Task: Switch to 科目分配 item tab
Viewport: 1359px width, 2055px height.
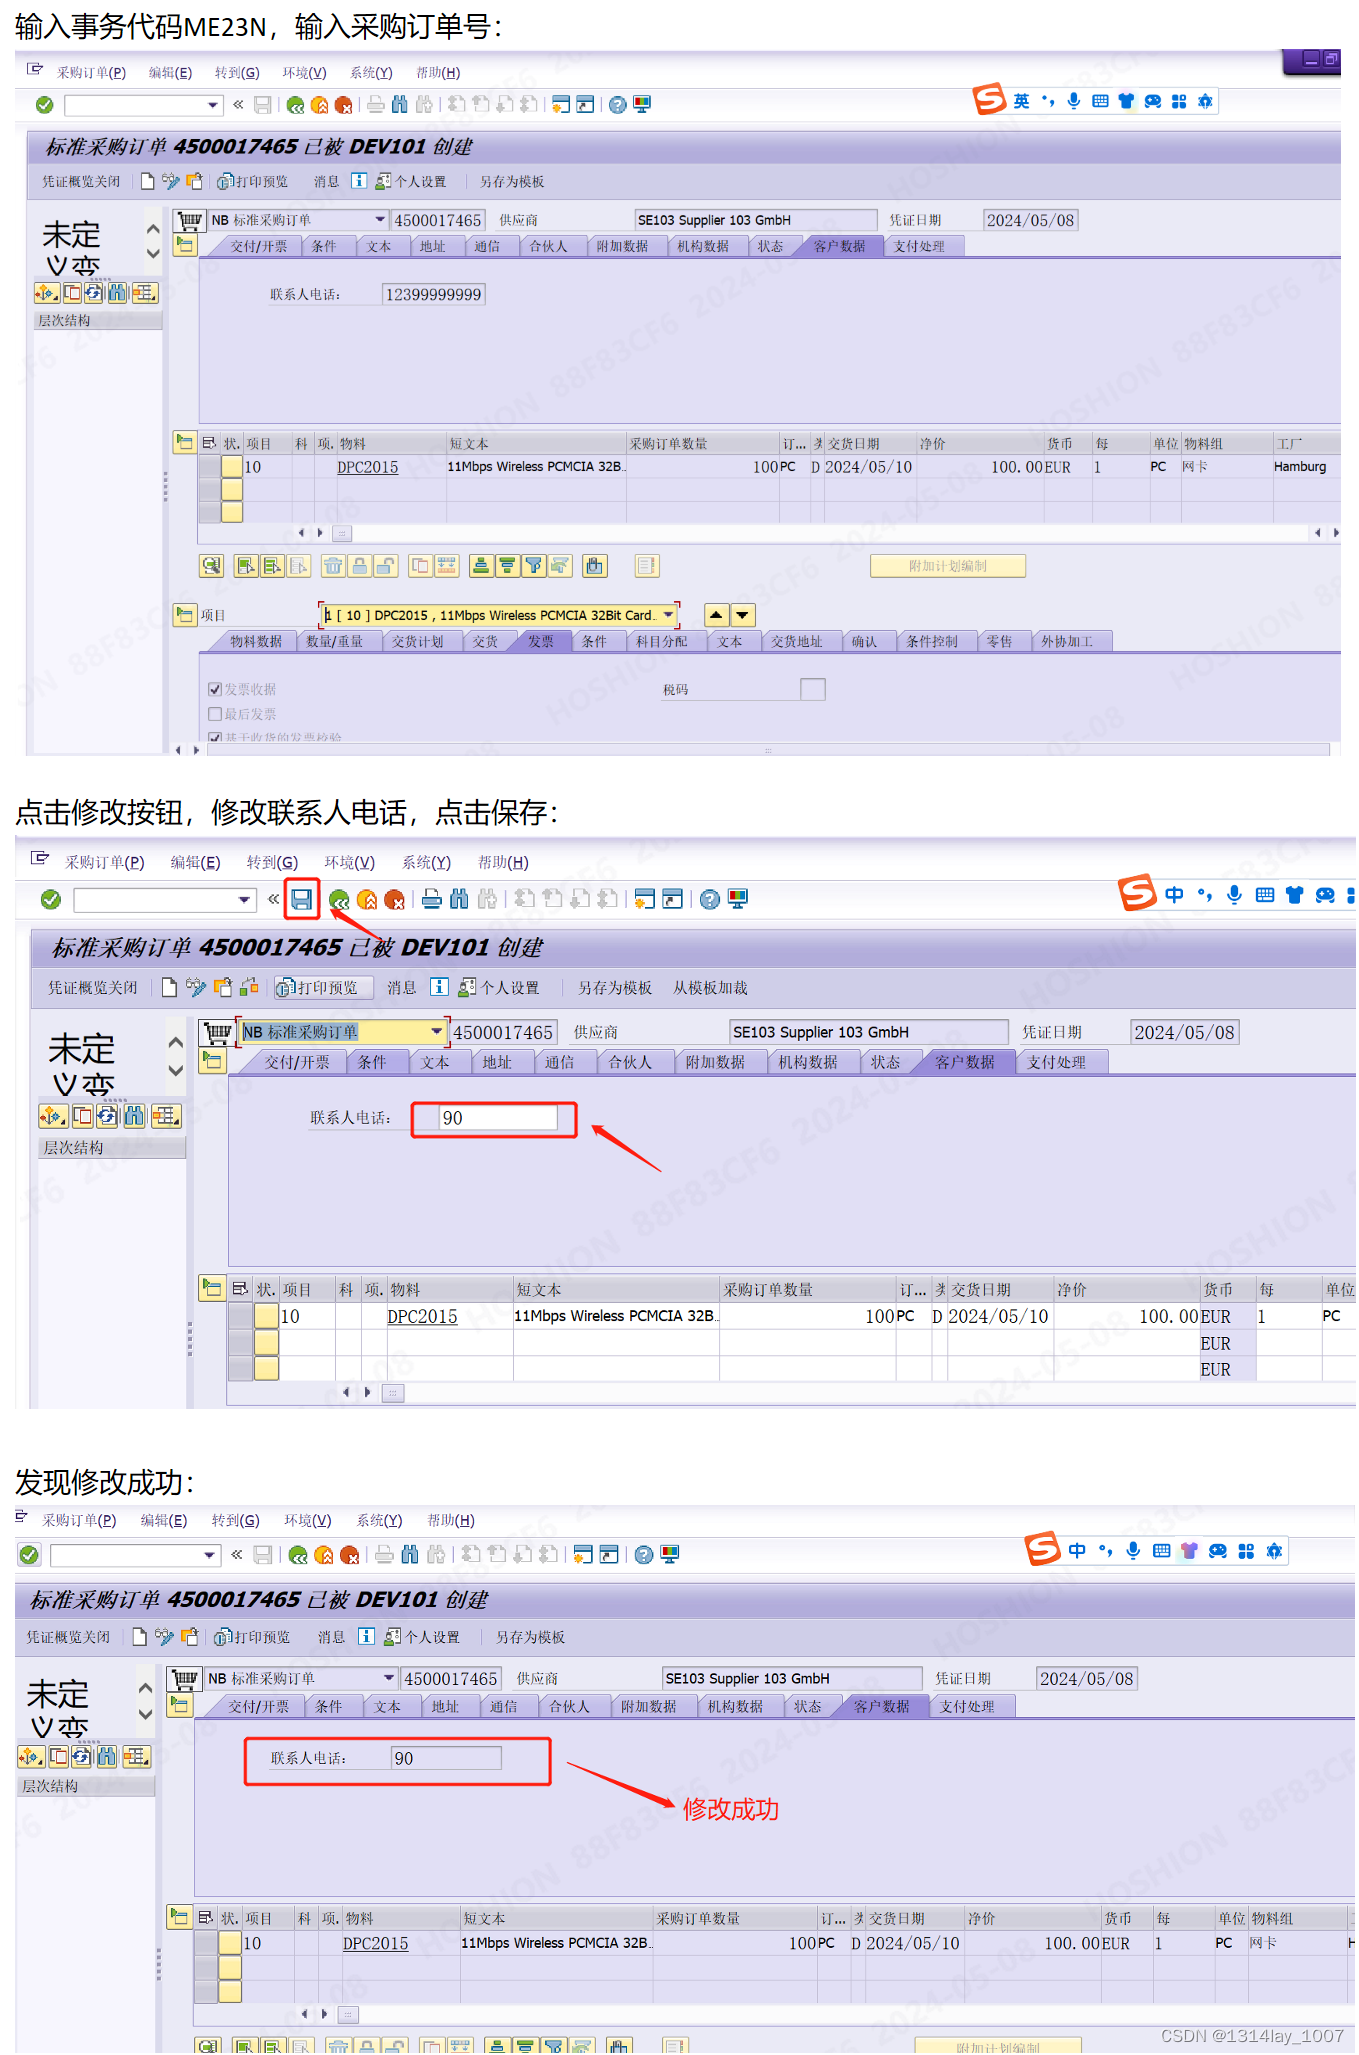Action: (x=661, y=641)
